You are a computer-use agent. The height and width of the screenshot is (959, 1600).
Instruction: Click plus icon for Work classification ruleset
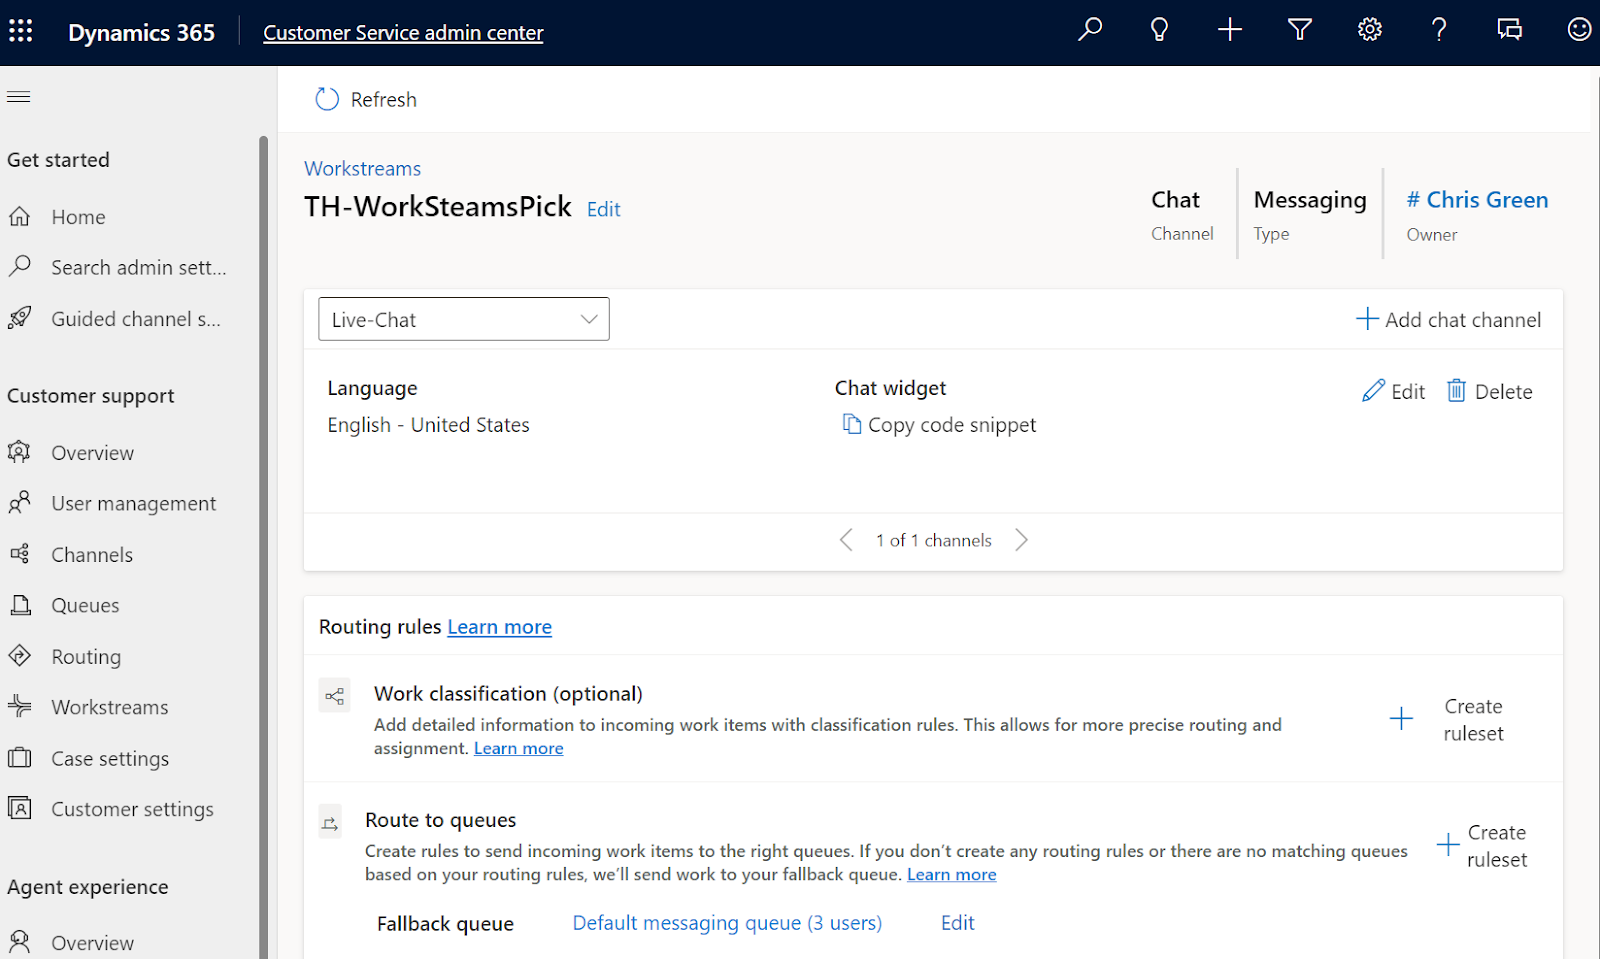[x=1401, y=719]
